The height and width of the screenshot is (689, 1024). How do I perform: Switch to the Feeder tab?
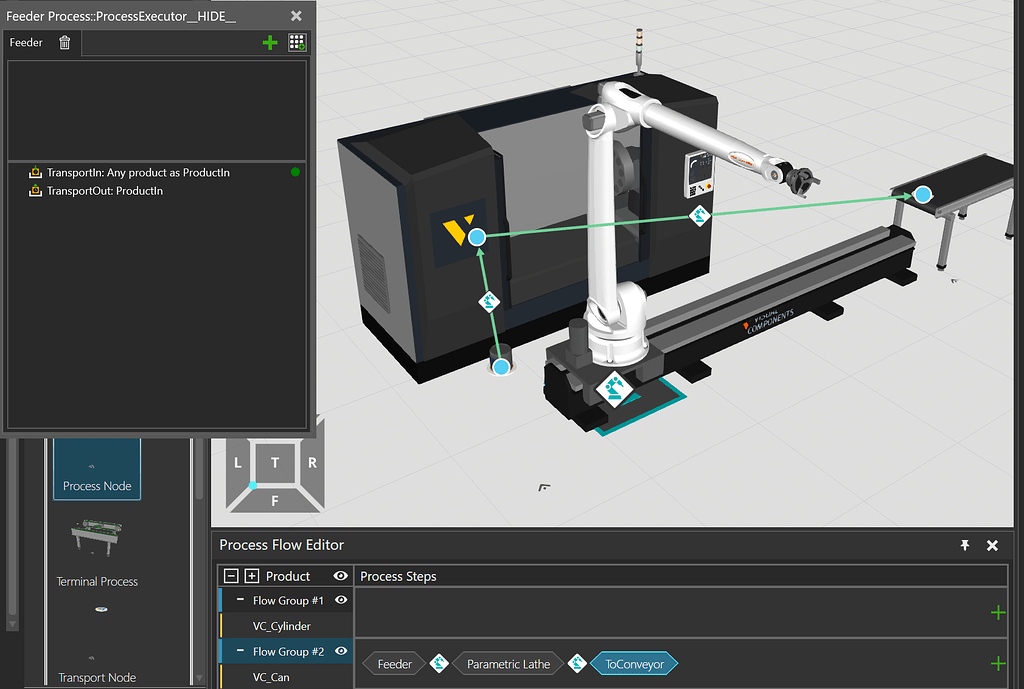26,42
